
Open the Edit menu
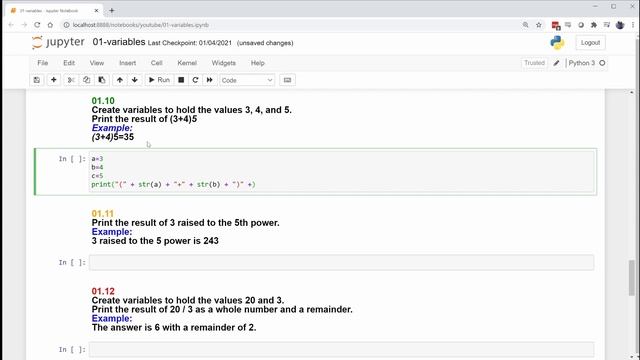(69, 63)
